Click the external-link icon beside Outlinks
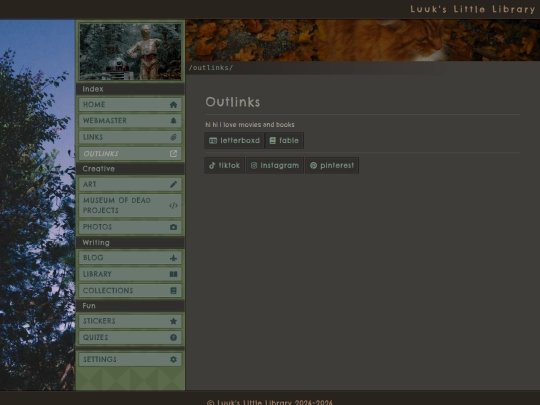The width and height of the screenshot is (540, 405). click(x=173, y=154)
